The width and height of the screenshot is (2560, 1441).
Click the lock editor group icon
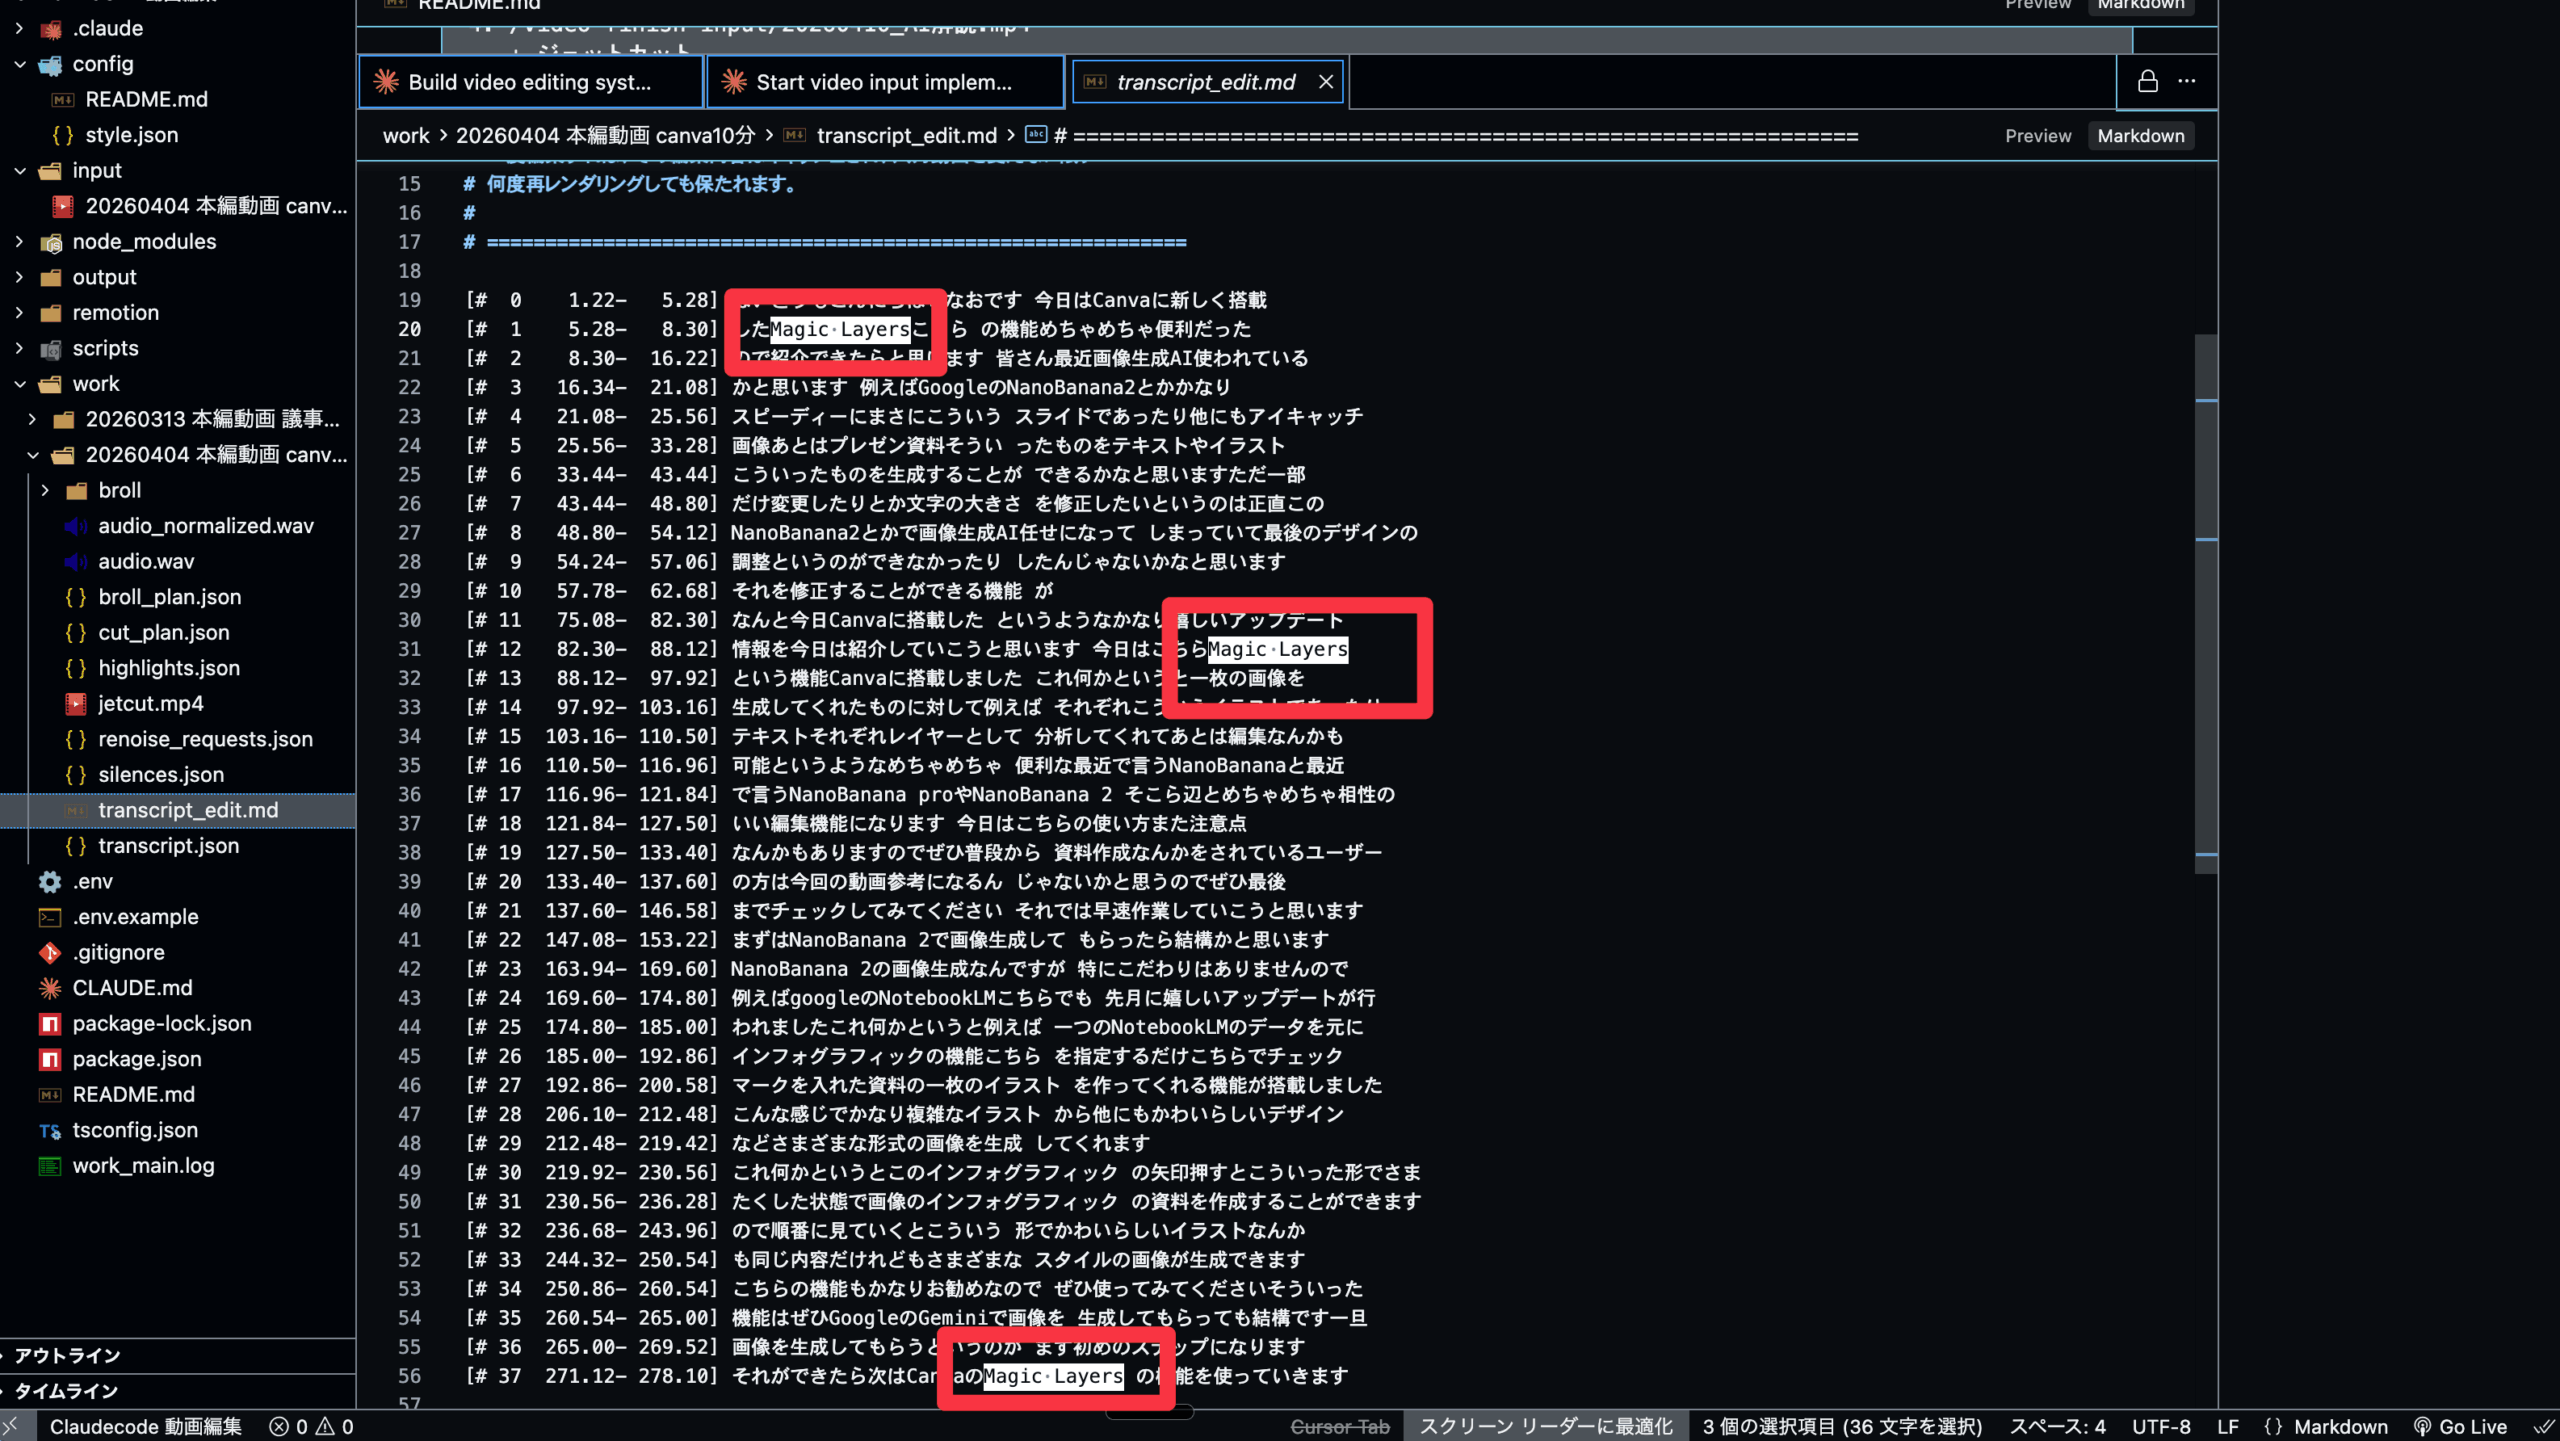(2147, 81)
